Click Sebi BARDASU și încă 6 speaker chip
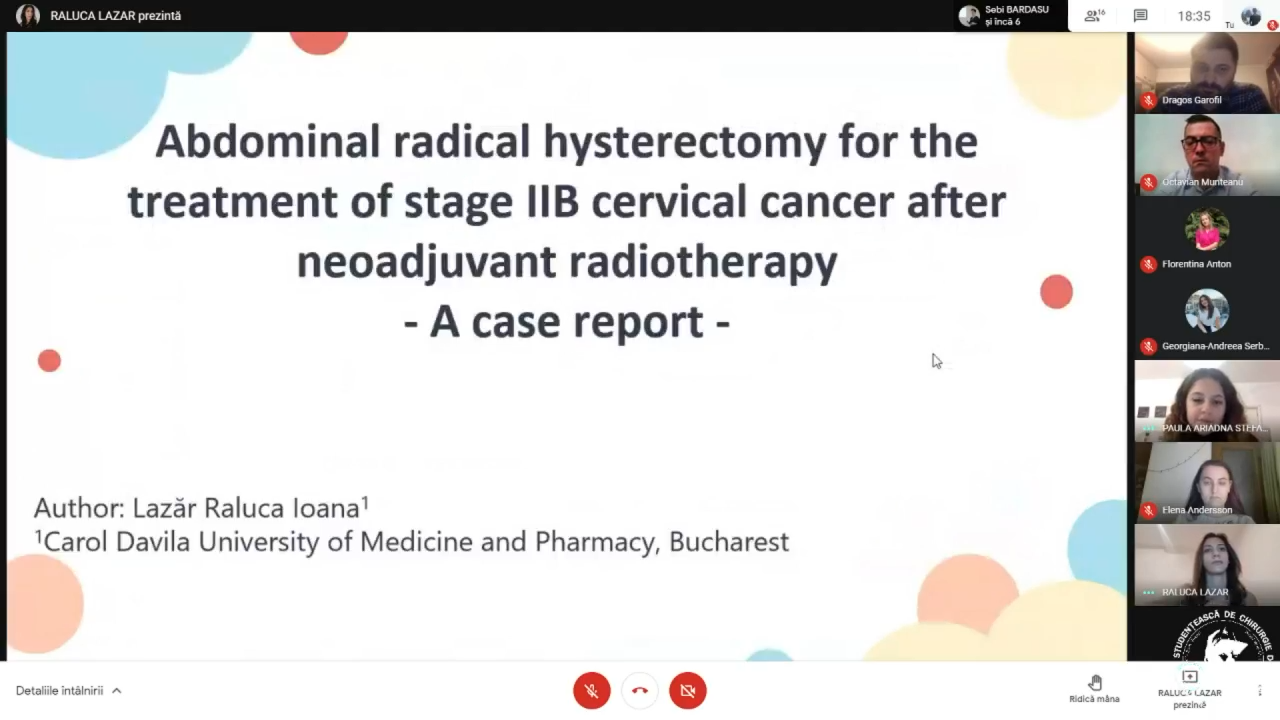This screenshot has height=720, width=1280. (x=1005, y=16)
